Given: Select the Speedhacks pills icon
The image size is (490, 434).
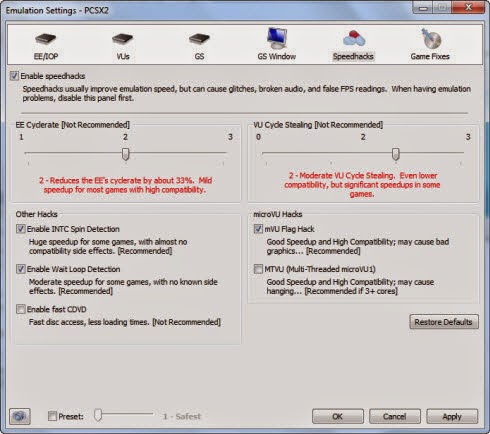Looking at the screenshot, I should pyautogui.click(x=354, y=38).
